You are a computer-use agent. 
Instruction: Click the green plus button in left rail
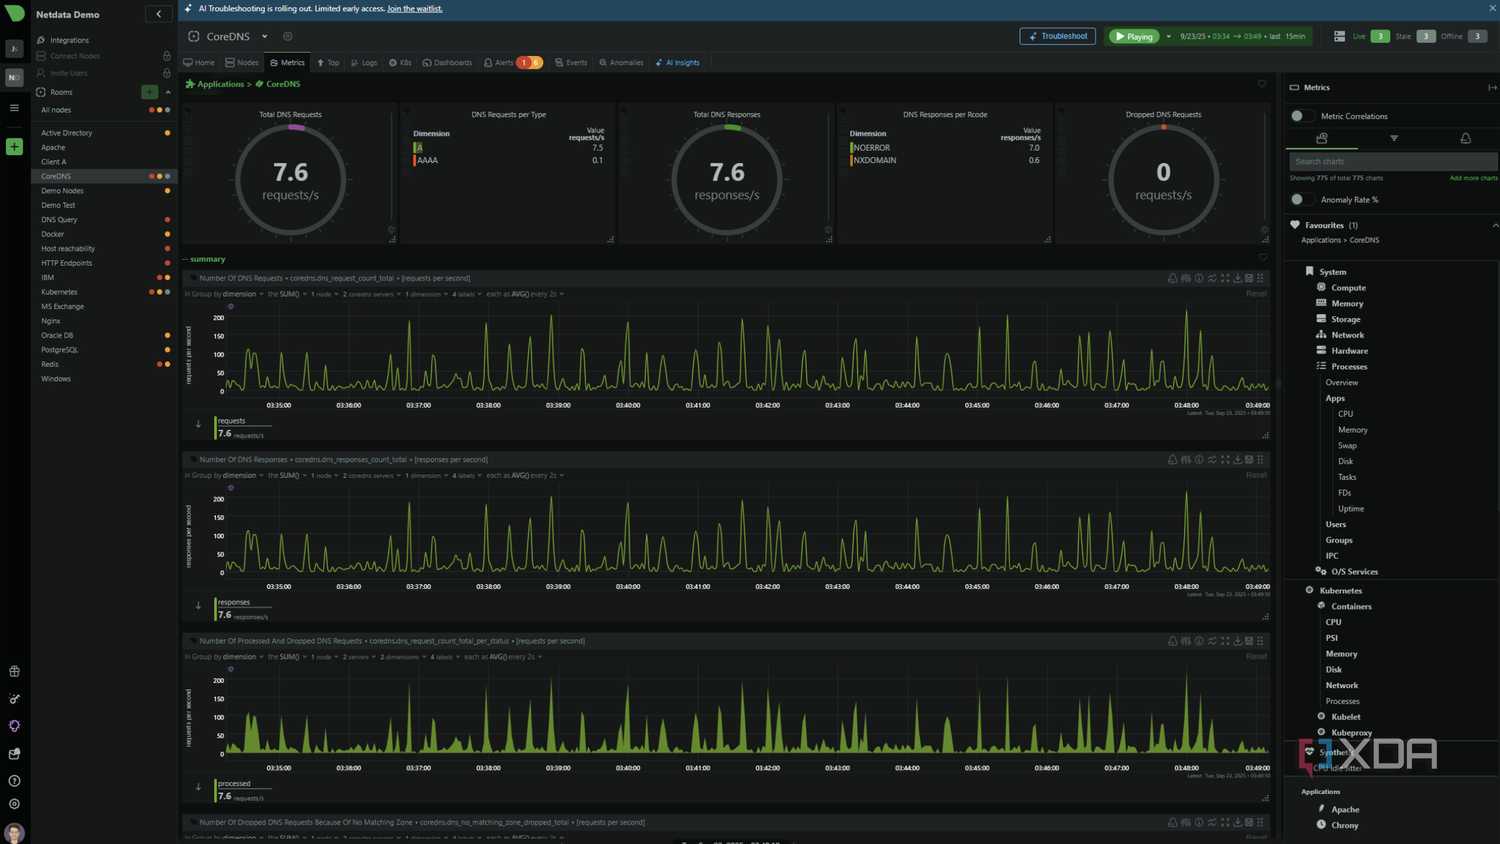(x=14, y=147)
